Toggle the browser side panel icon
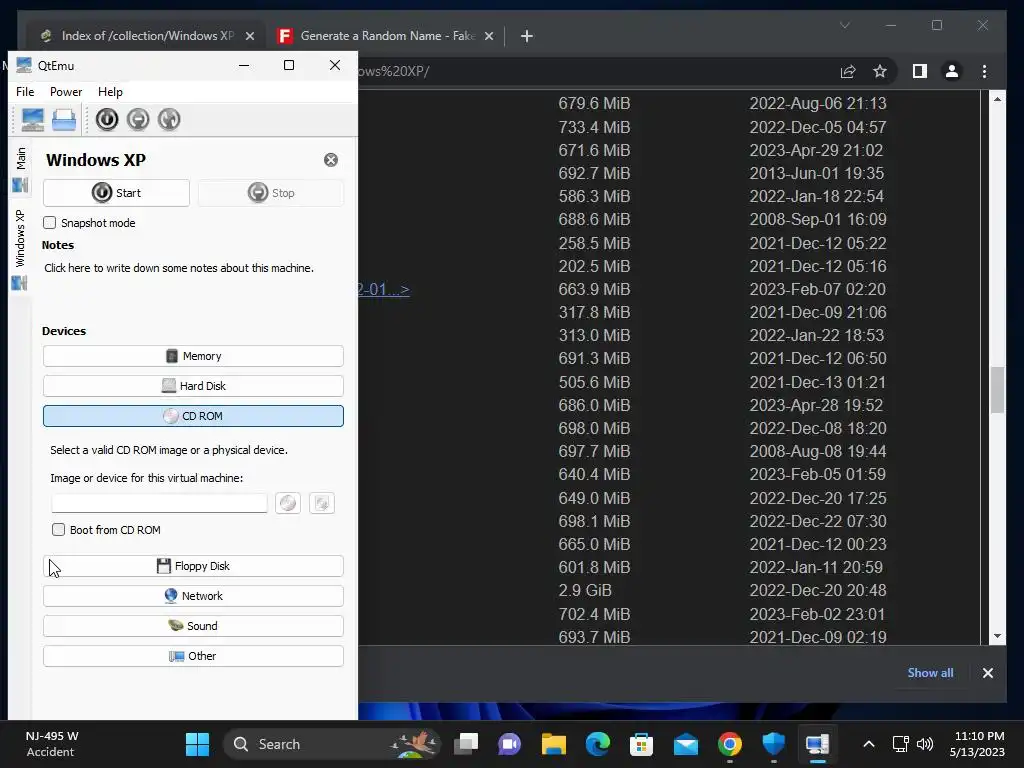The image size is (1024, 768). pyautogui.click(x=920, y=71)
